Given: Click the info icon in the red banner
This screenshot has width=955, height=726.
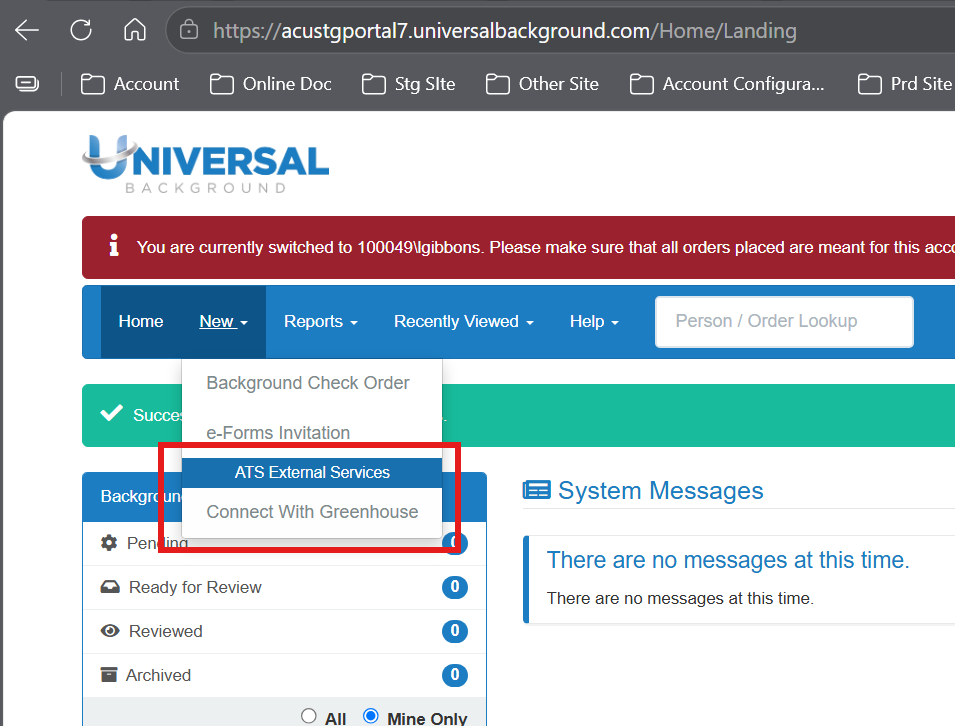Looking at the screenshot, I should click(x=114, y=245).
